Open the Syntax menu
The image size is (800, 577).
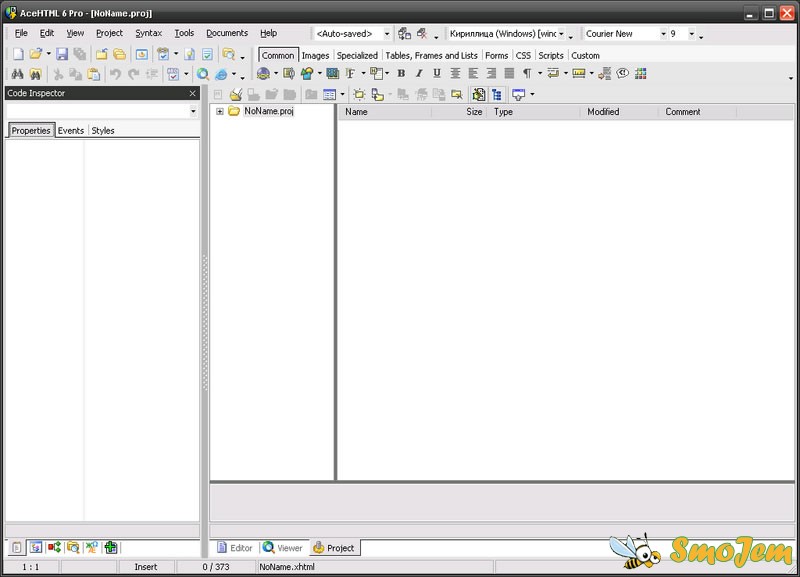[148, 33]
